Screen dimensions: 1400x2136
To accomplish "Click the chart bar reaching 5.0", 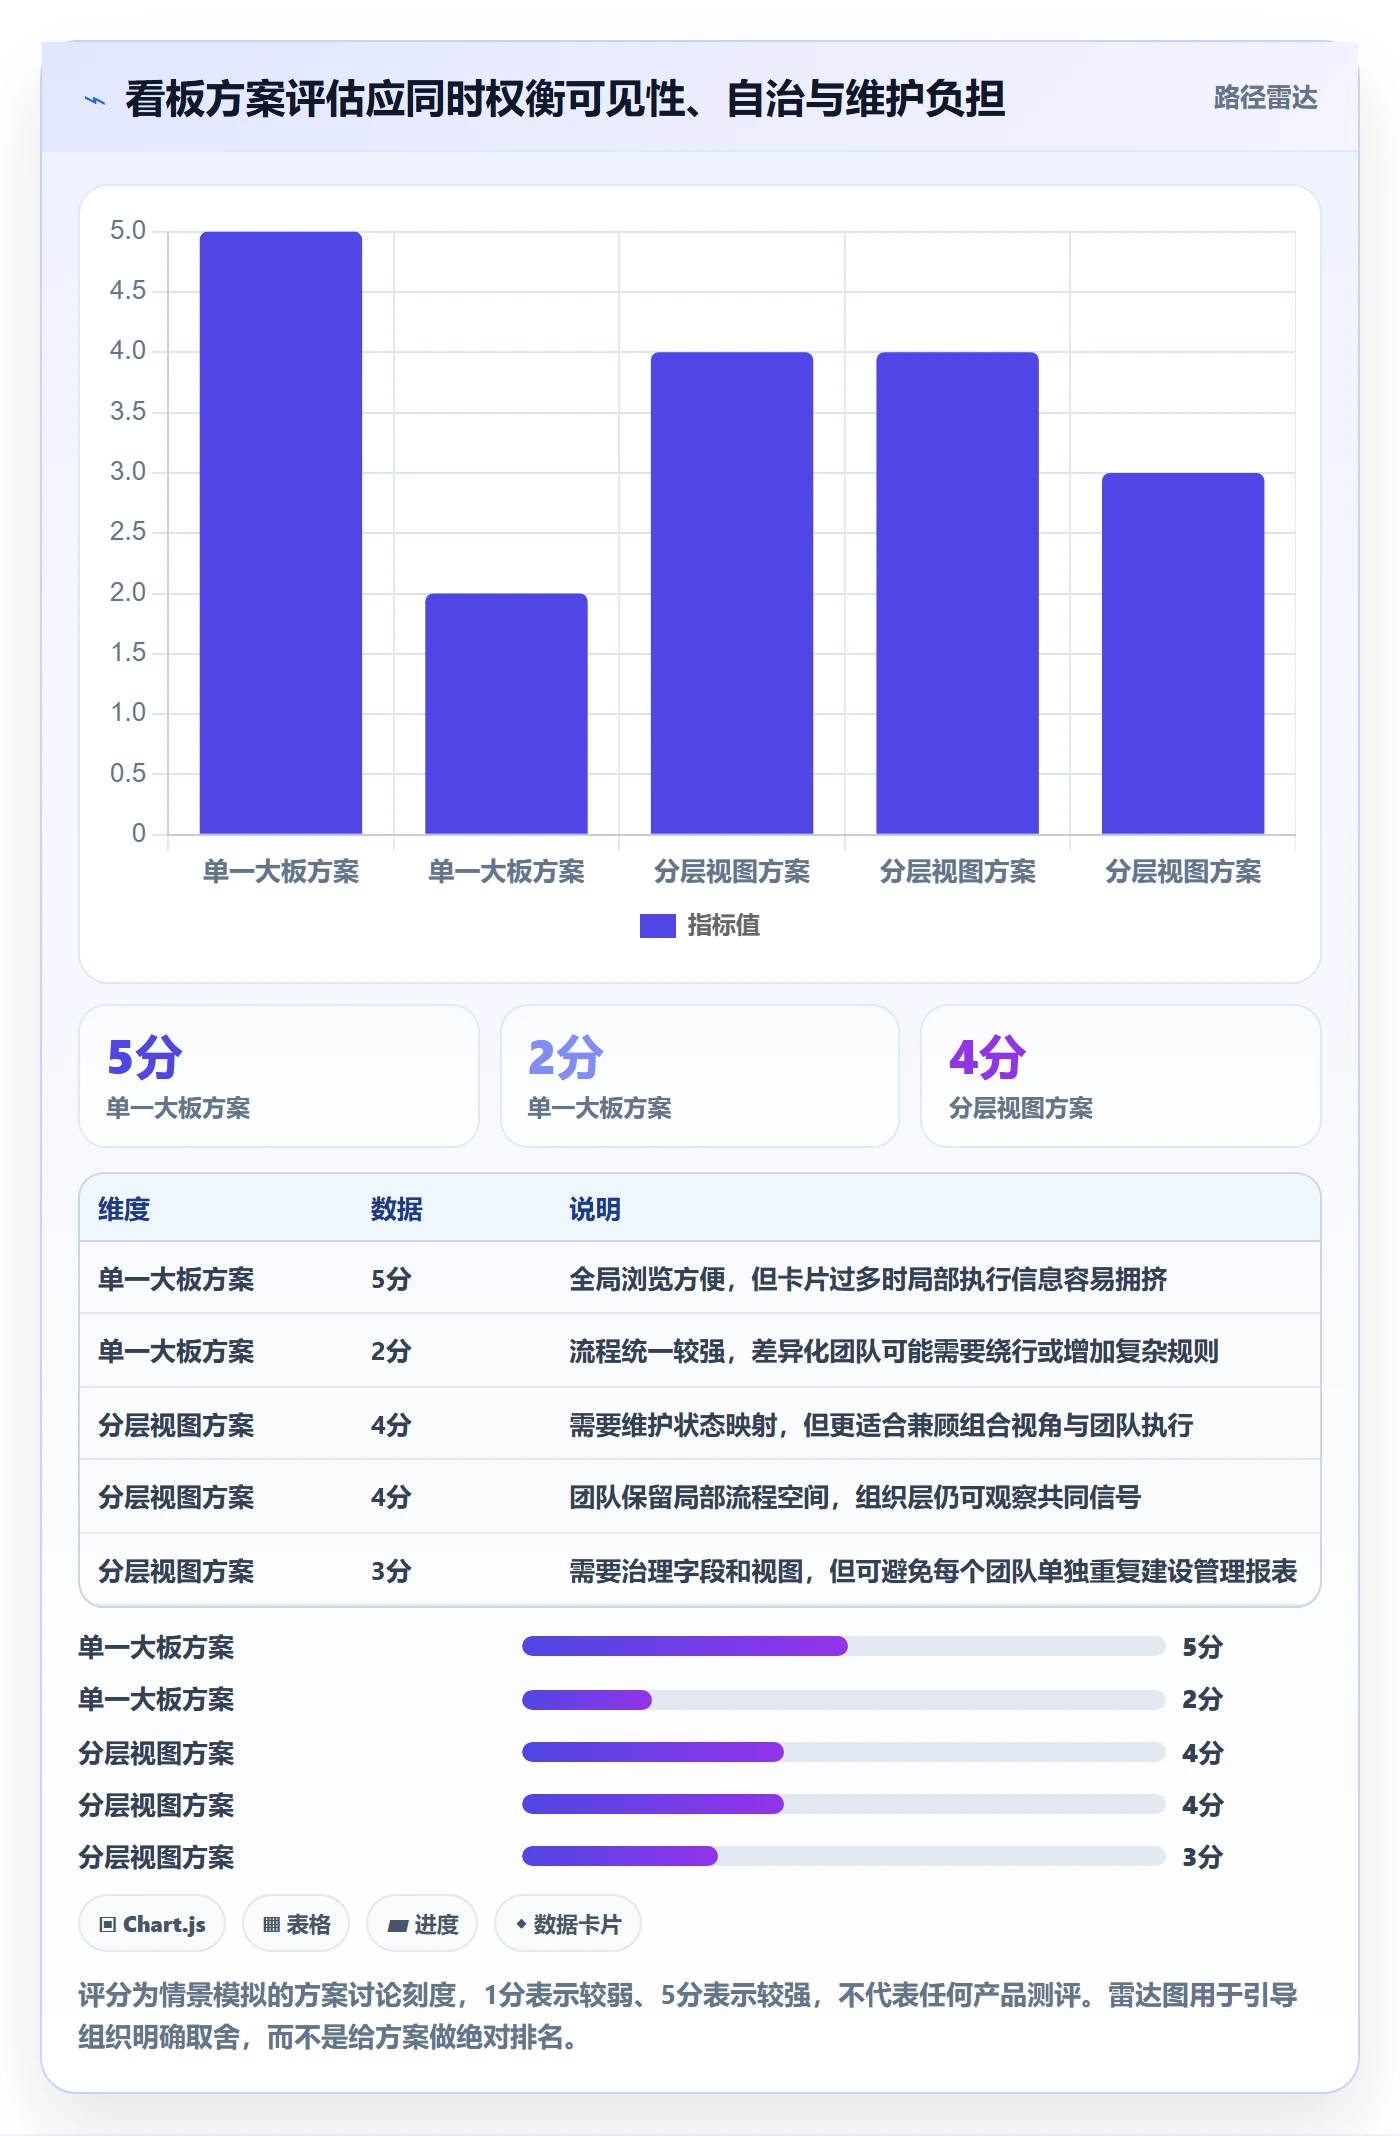I will (281, 533).
